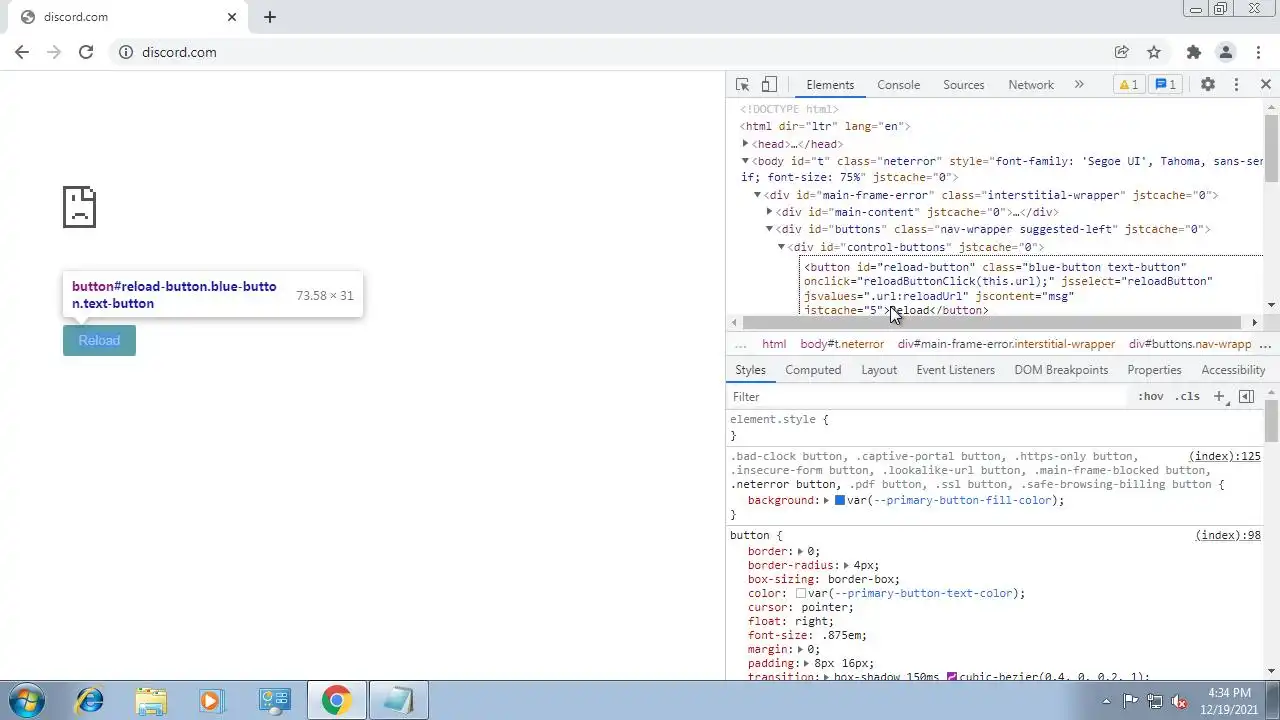The height and width of the screenshot is (720, 1280).
Task: Open the Computed styles tab
Action: (x=813, y=370)
